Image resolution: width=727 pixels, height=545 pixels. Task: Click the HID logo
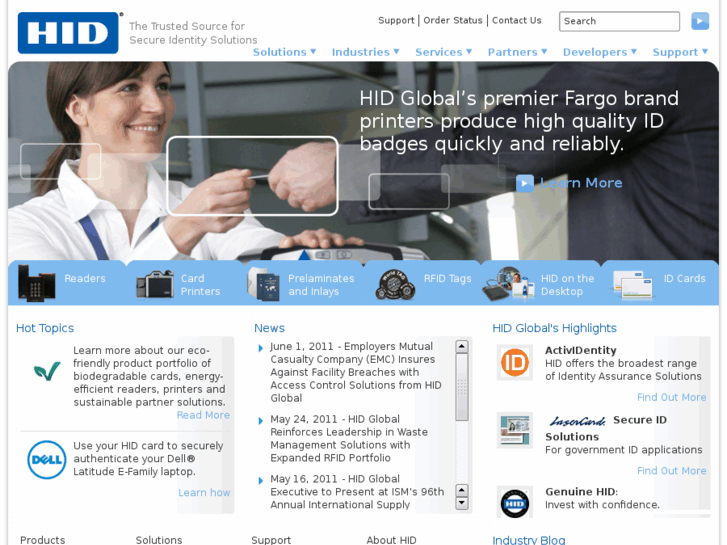coord(68,33)
